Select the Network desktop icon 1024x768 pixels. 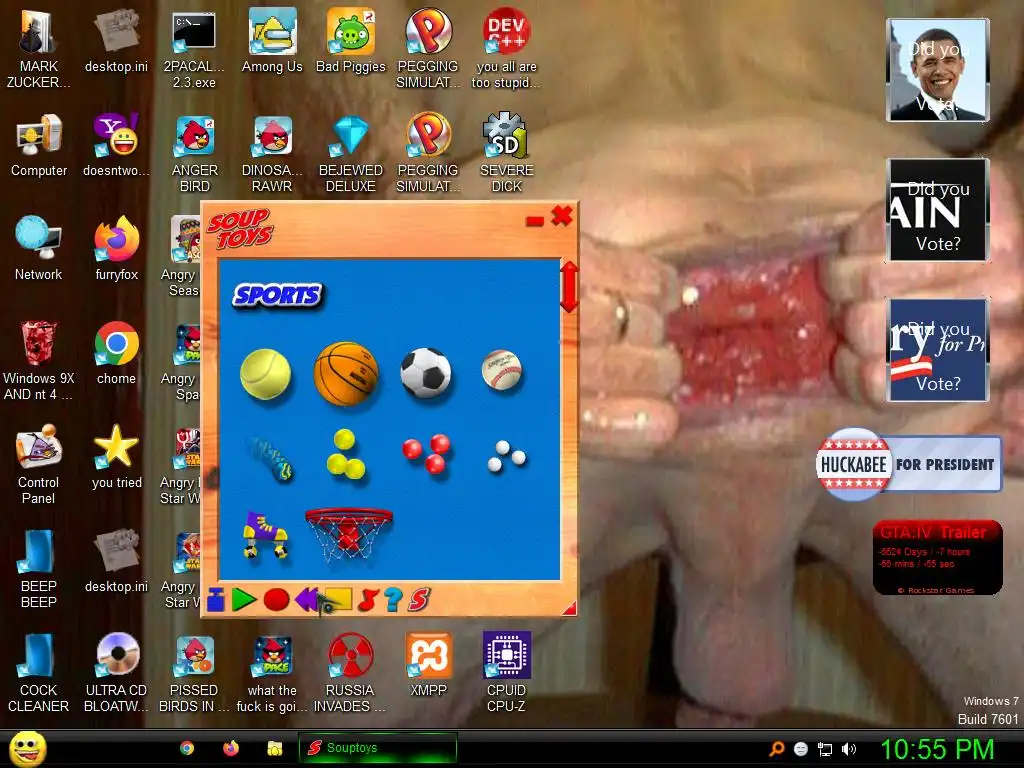click(39, 249)
